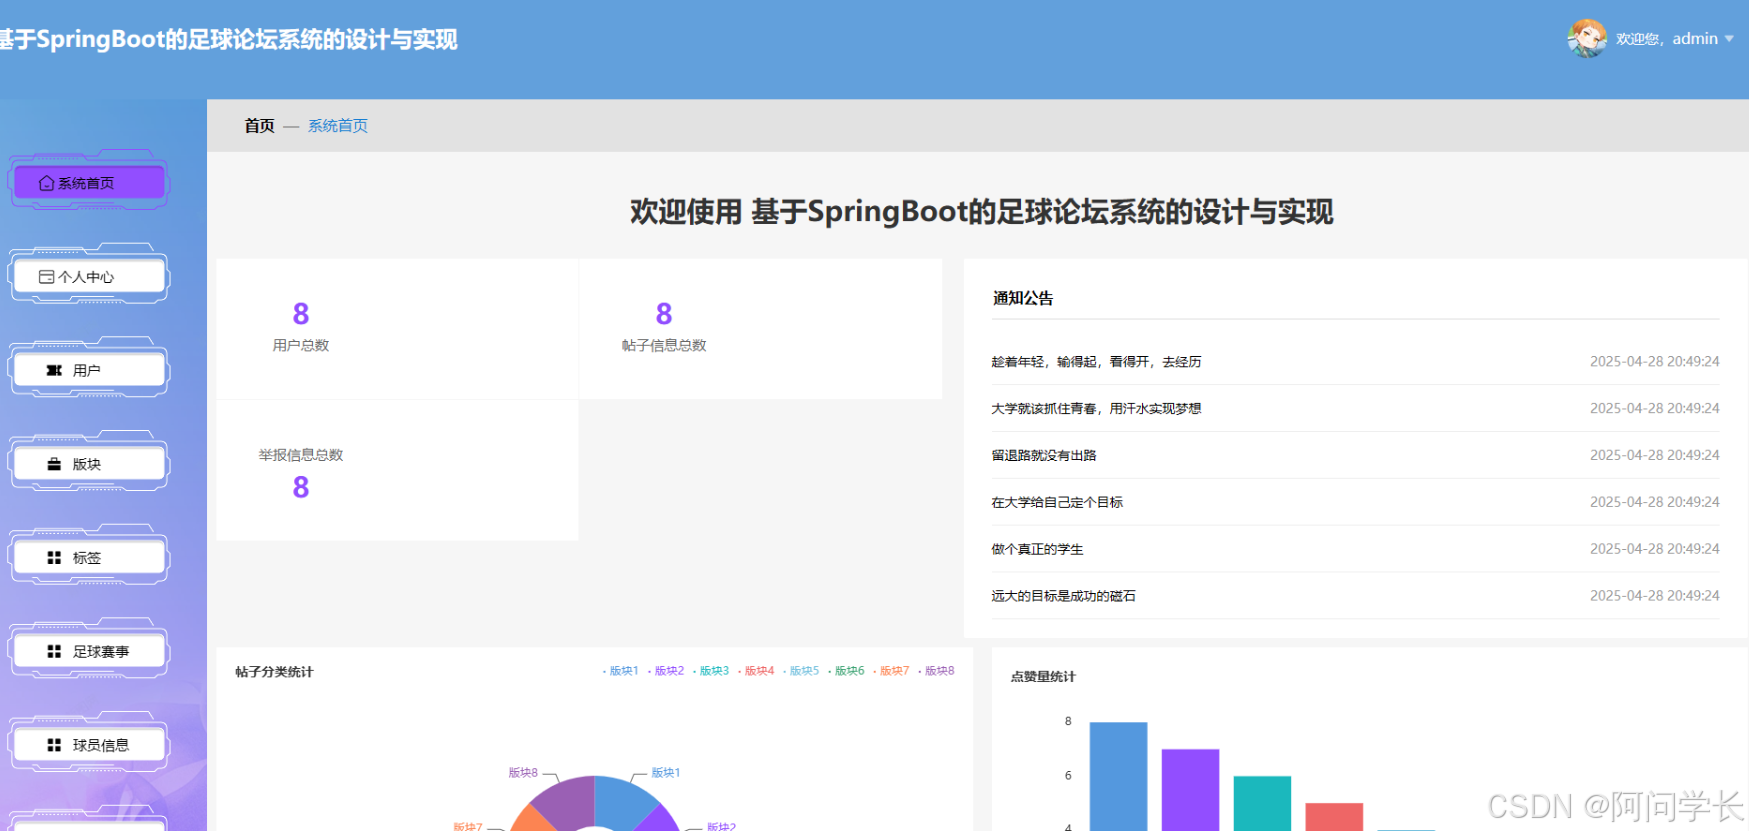Open the 用户 sidebar menu item
This screenshot has height=836, width=1749.
click(88, 370)
